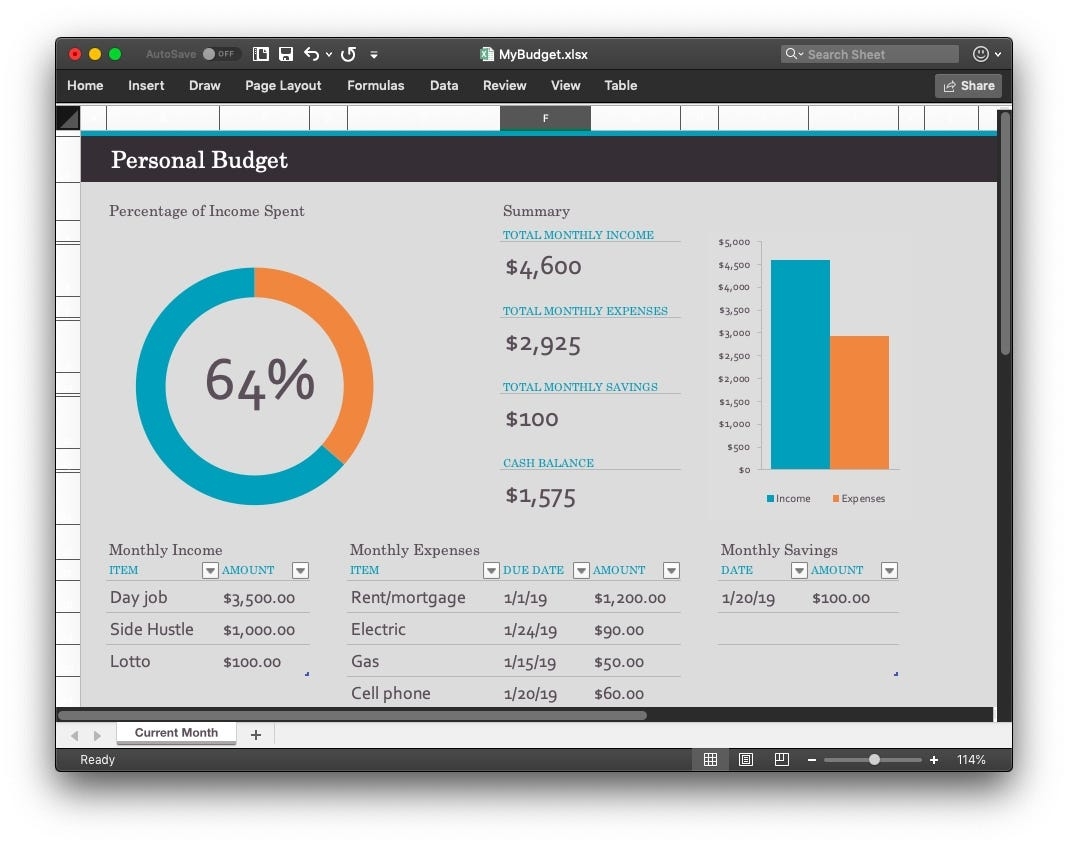Open the AMOUNT filter in Monthly Income
This screenshot has height=845, width=1068.
click(x=300, y=570)
